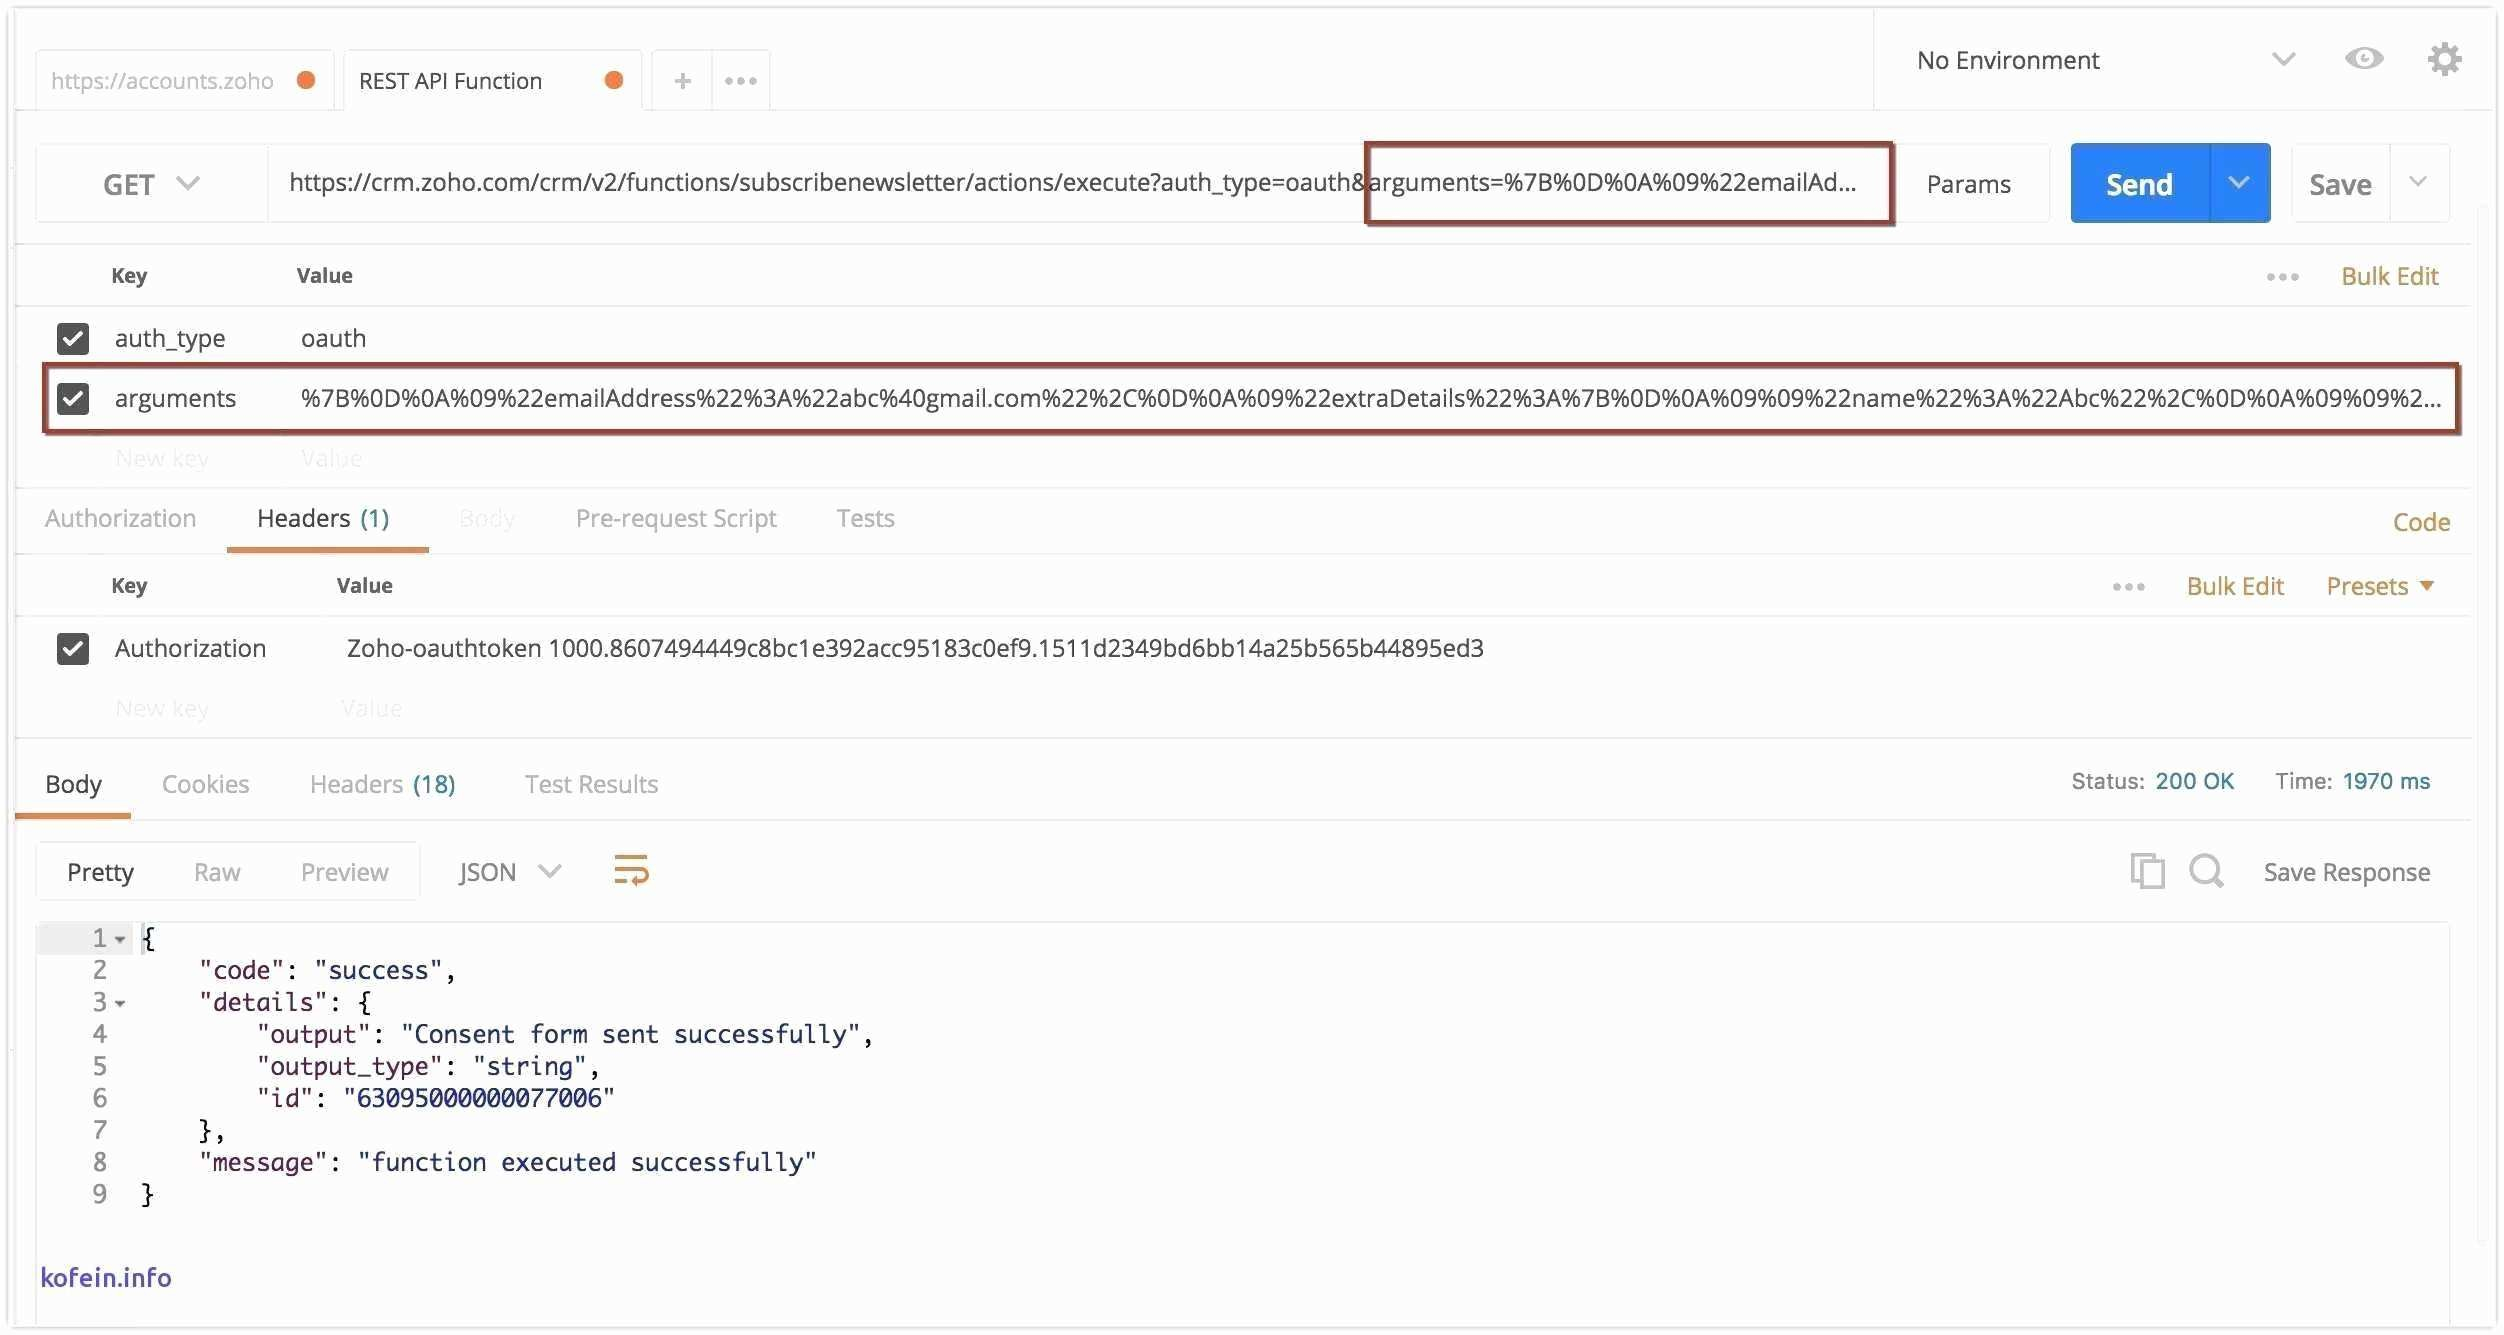
Task: Switch to the Pre-request Script tab
Action: pos(674,517)
